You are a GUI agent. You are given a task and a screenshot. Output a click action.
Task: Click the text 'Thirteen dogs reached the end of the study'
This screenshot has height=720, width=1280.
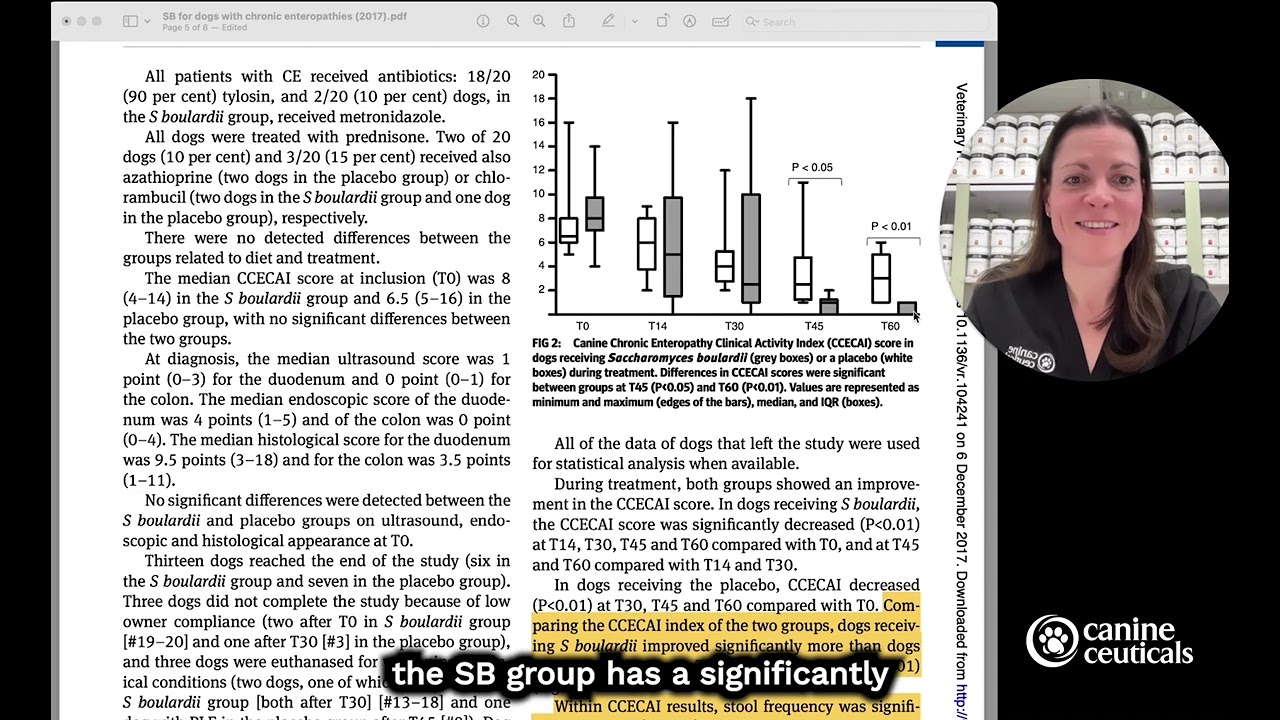[295, 561]
